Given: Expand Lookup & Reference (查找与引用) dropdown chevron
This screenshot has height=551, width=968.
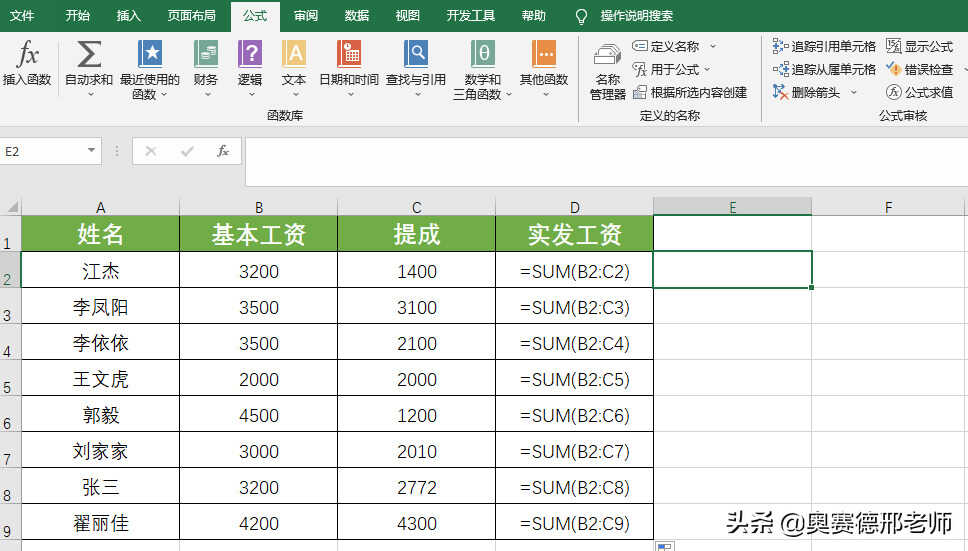Looking at the screenshot, I should (x=417, y=94).
